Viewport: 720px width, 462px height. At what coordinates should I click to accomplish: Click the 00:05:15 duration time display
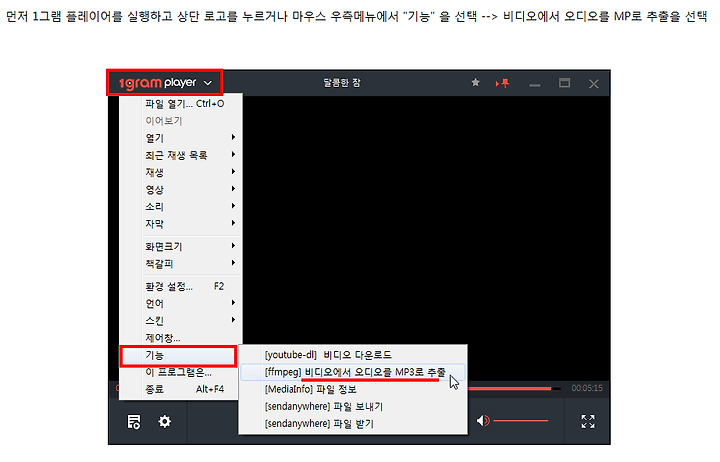click(586, 388)
